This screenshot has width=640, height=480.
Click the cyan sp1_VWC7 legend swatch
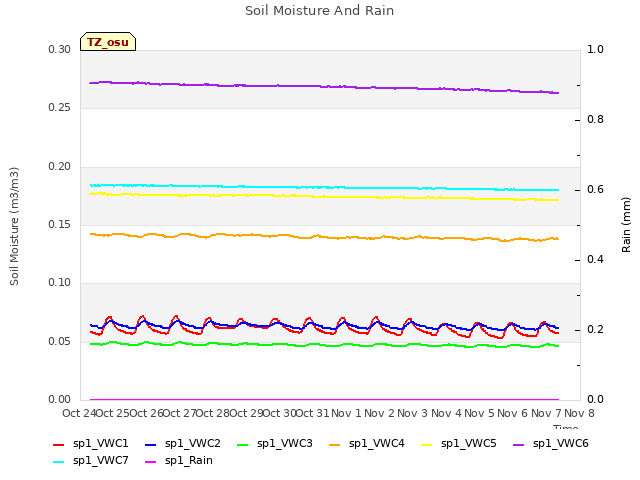(x=59, y=462)
